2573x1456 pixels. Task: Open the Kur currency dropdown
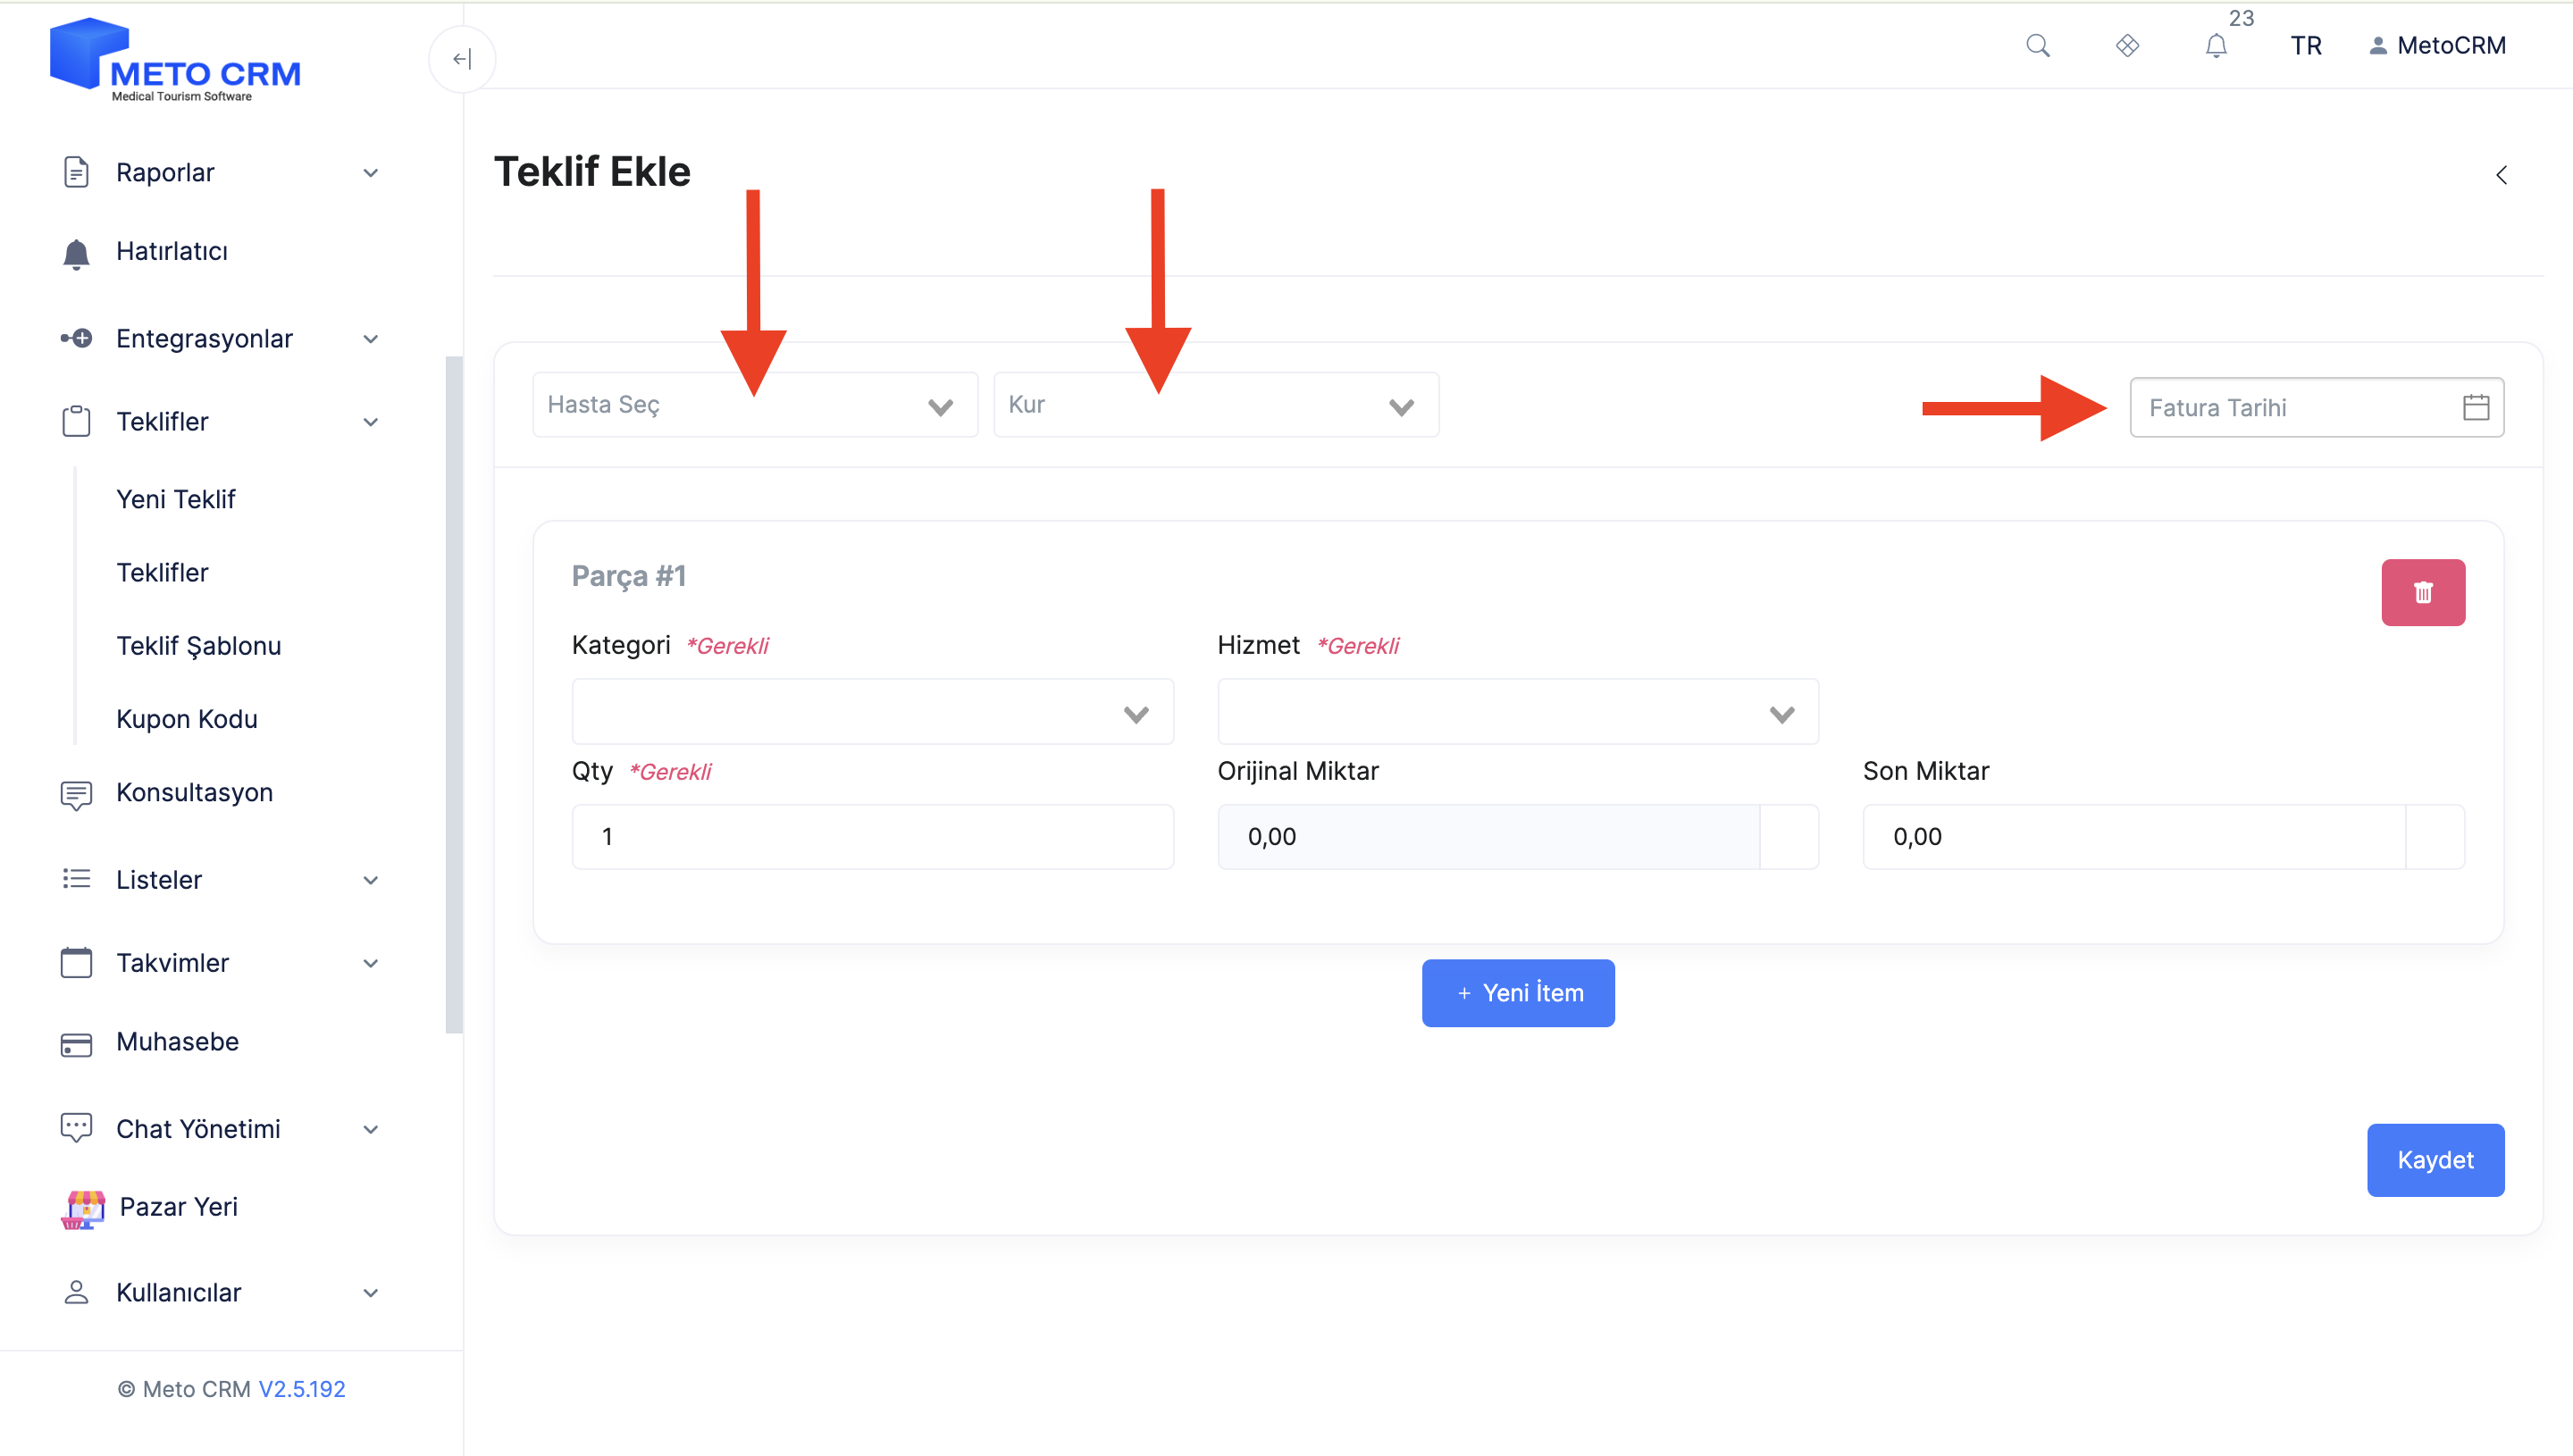pyautogui.click(x=1216, y=405)
